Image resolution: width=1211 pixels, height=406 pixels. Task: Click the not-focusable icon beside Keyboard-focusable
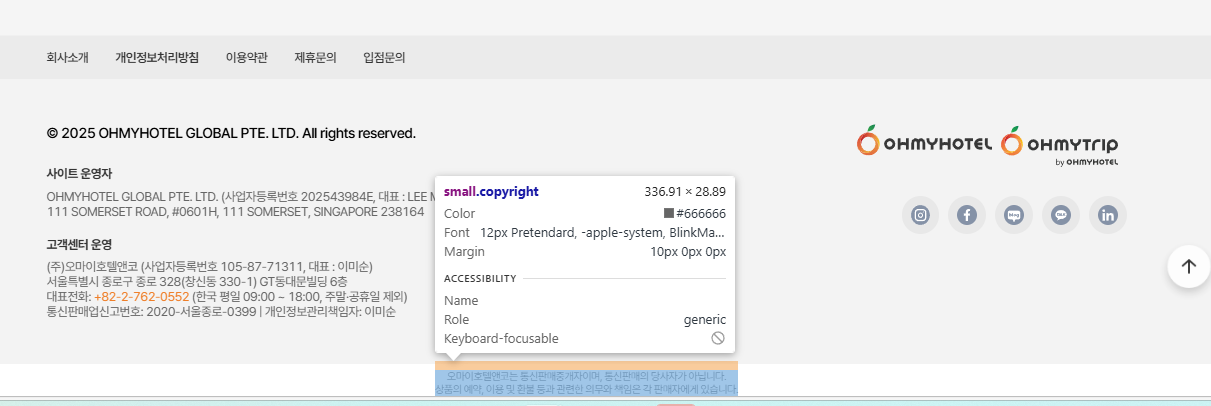click(x=718, y=339)
